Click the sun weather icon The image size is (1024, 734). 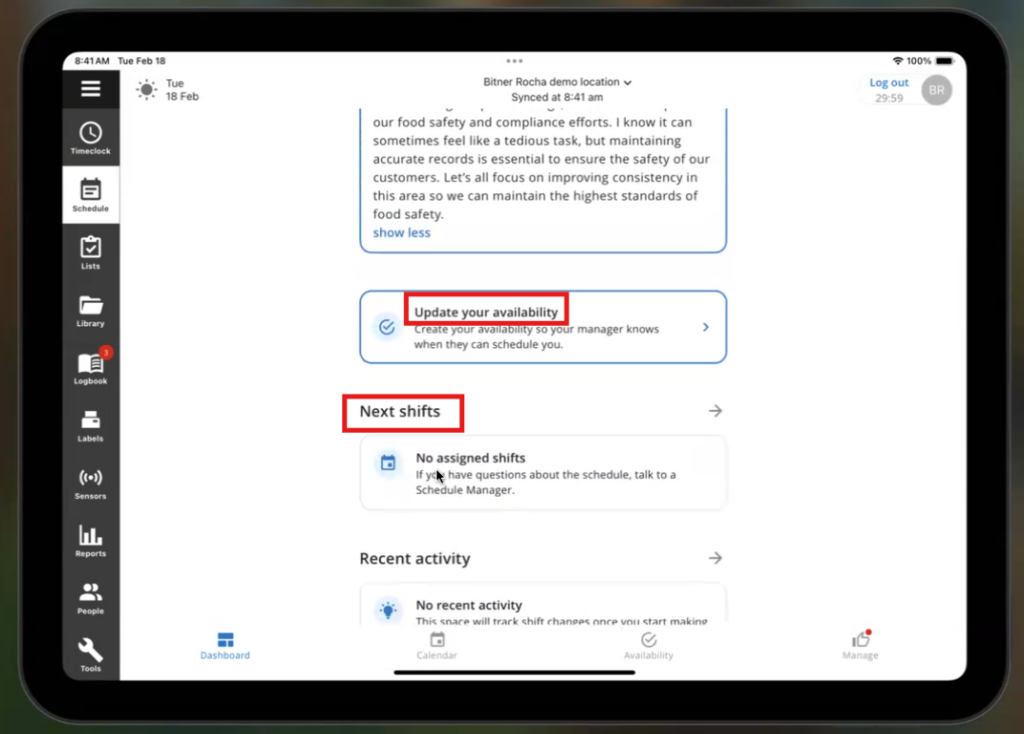(x=147, y=89)
